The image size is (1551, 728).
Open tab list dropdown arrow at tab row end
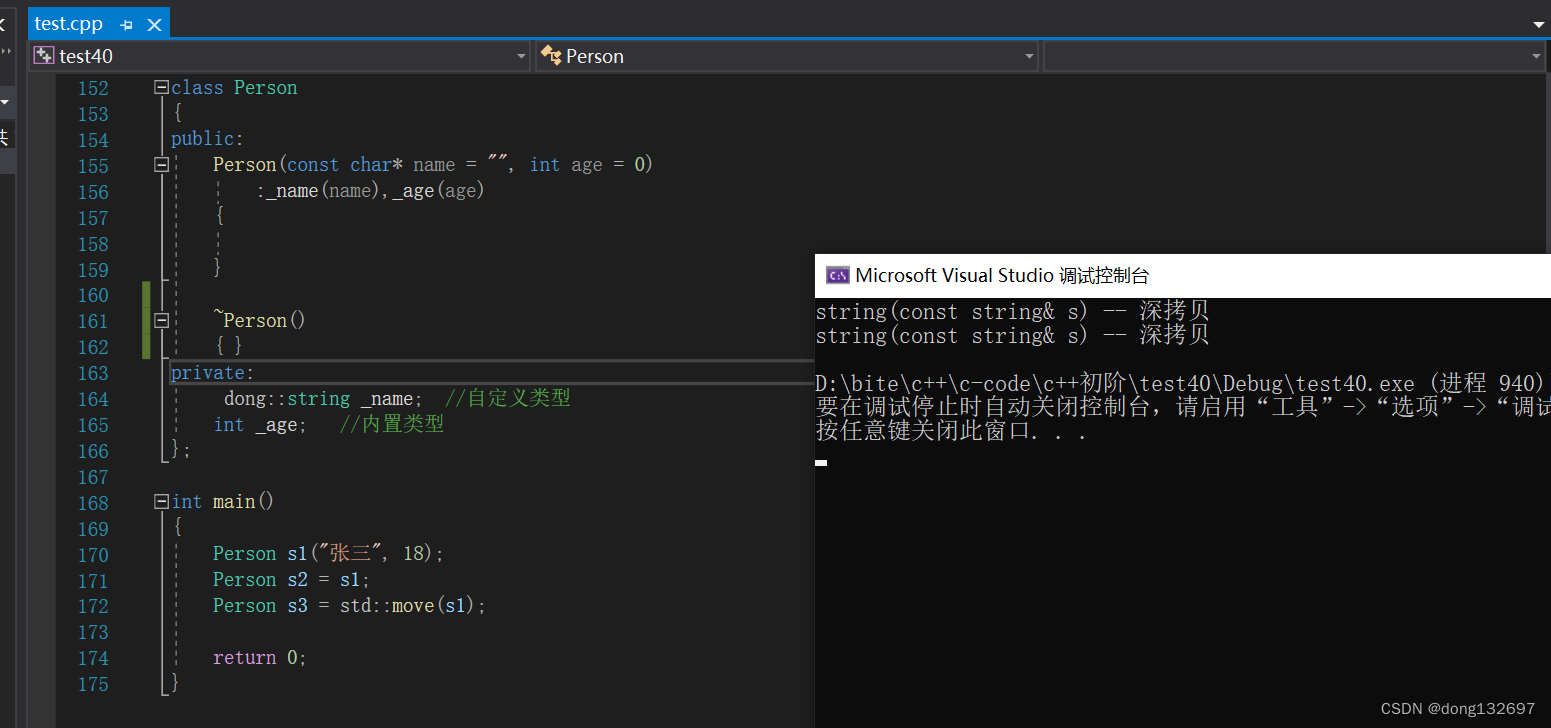click(1538, 25)
